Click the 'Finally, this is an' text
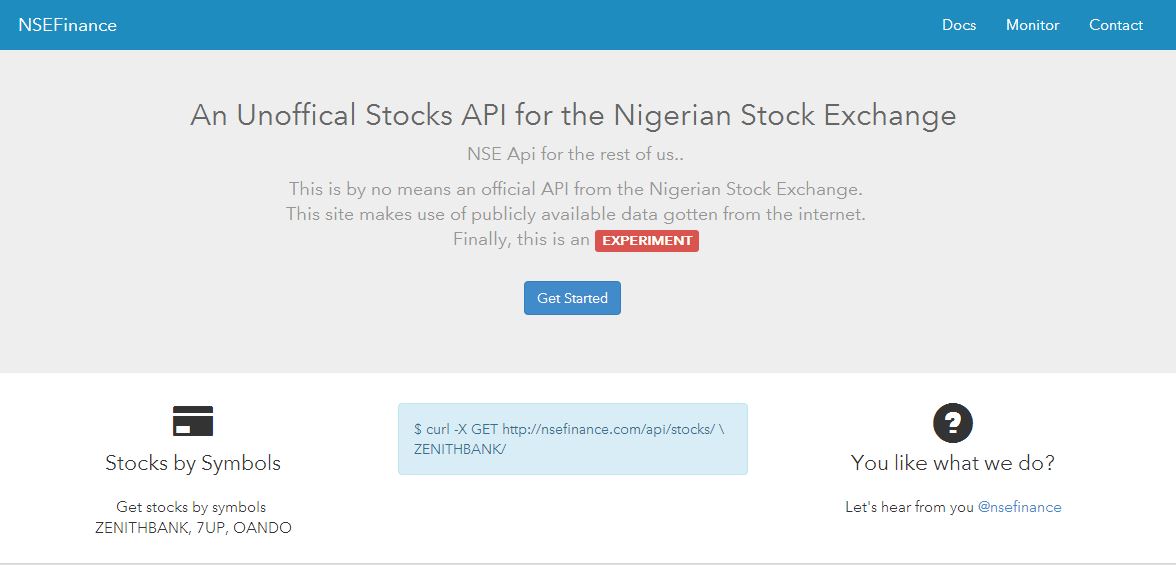The height and width of the screenshot is (565, 1176). [521, 240]
